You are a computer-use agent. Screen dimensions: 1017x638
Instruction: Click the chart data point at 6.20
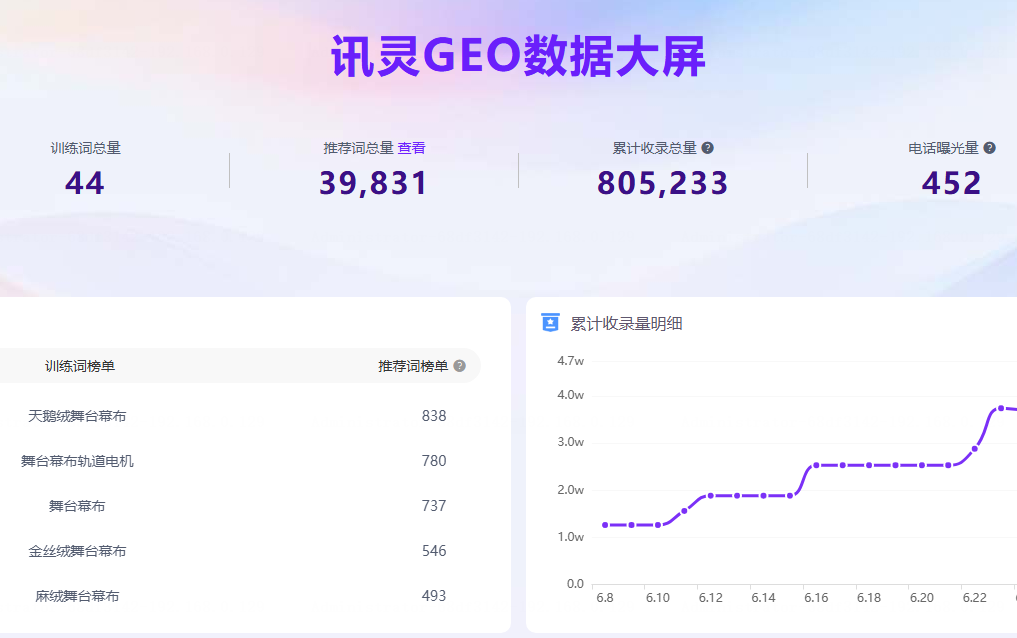(x=922, y=466)
